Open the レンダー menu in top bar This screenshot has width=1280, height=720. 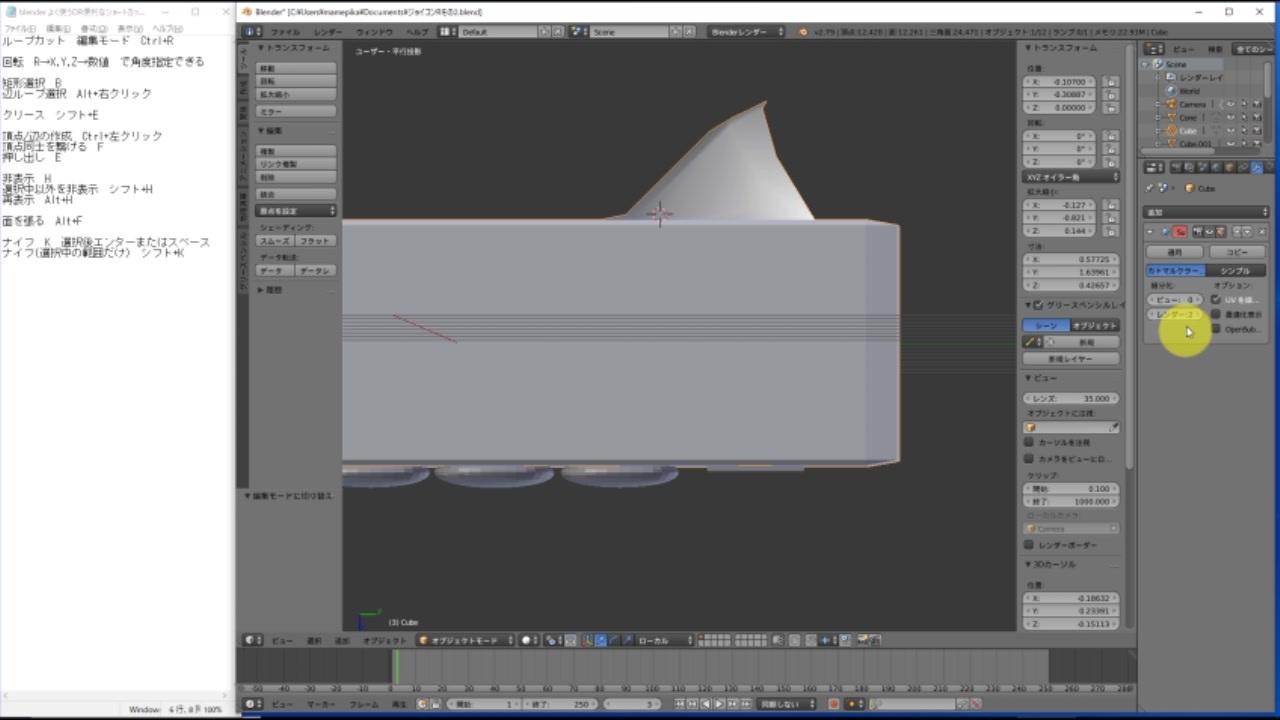click(328, 32)
